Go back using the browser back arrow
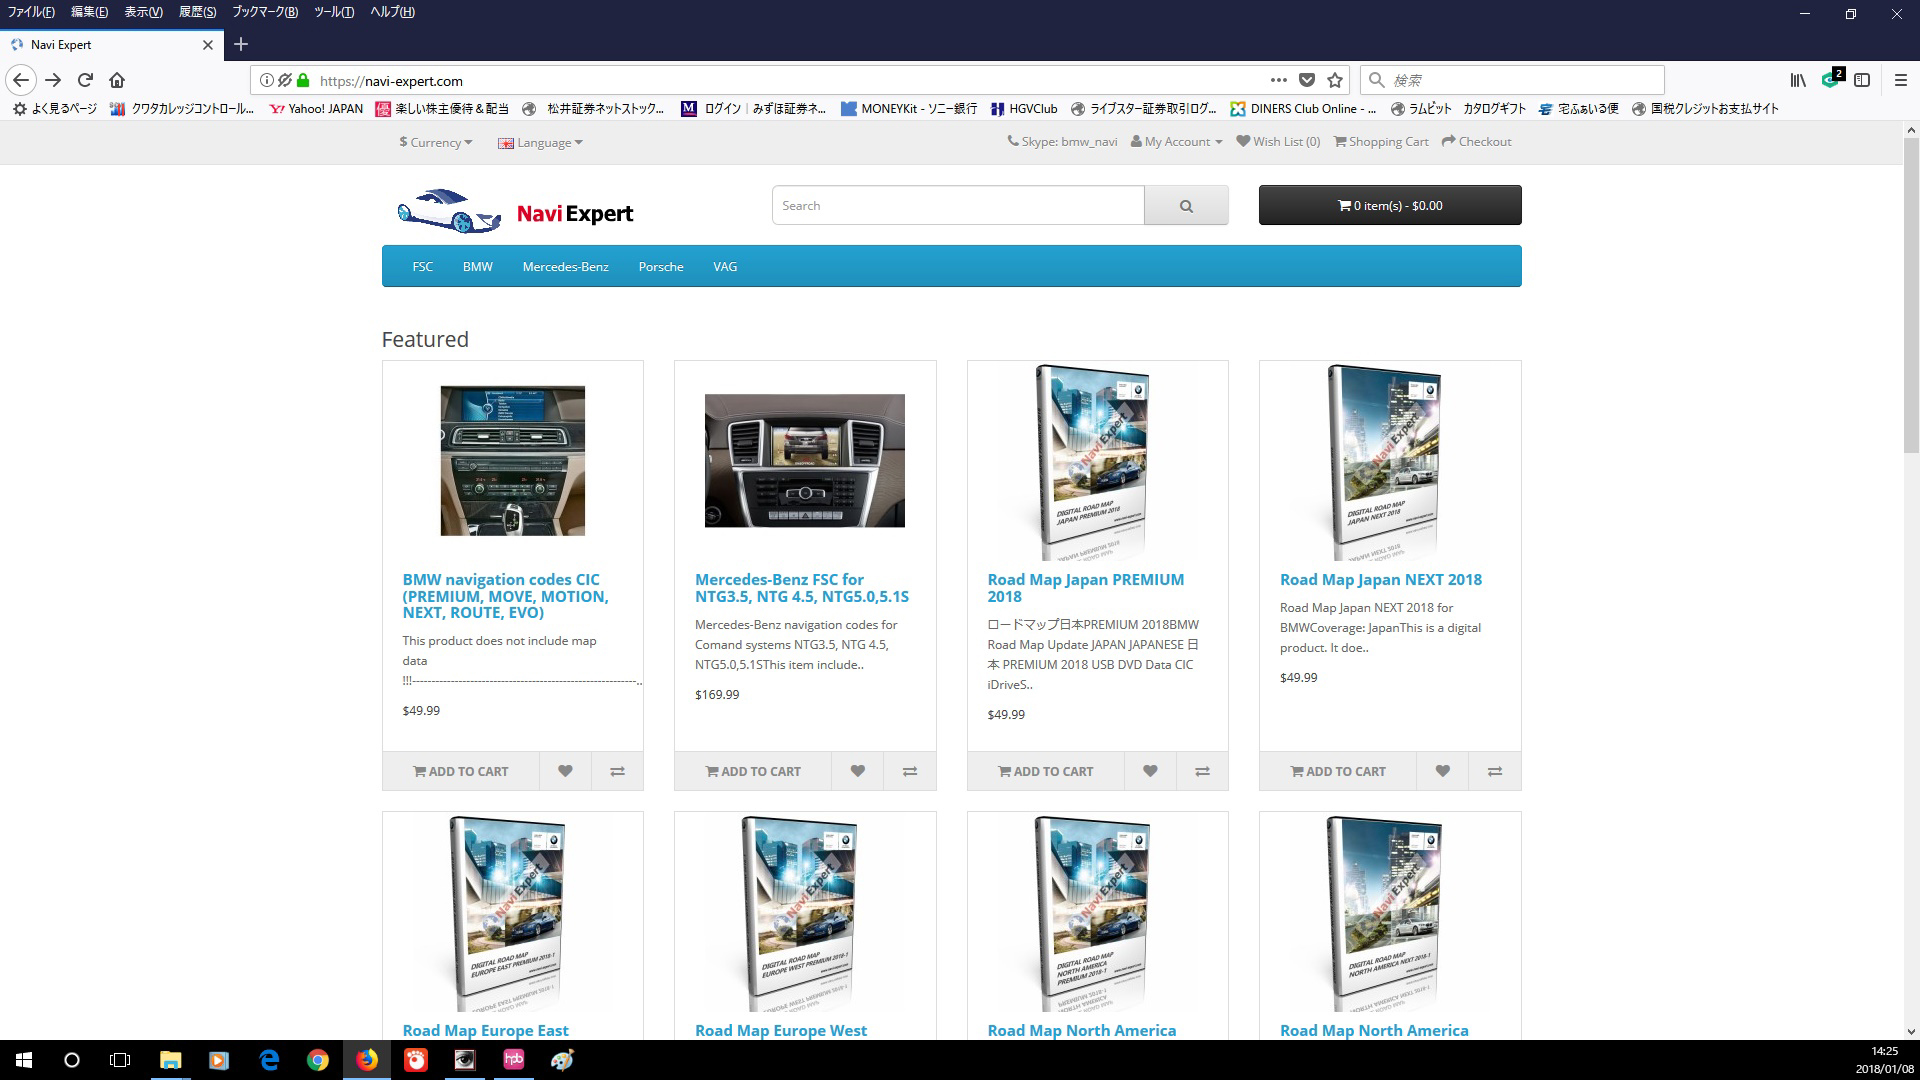This screenshot has height=1080, width=1920. pos(21,80)
